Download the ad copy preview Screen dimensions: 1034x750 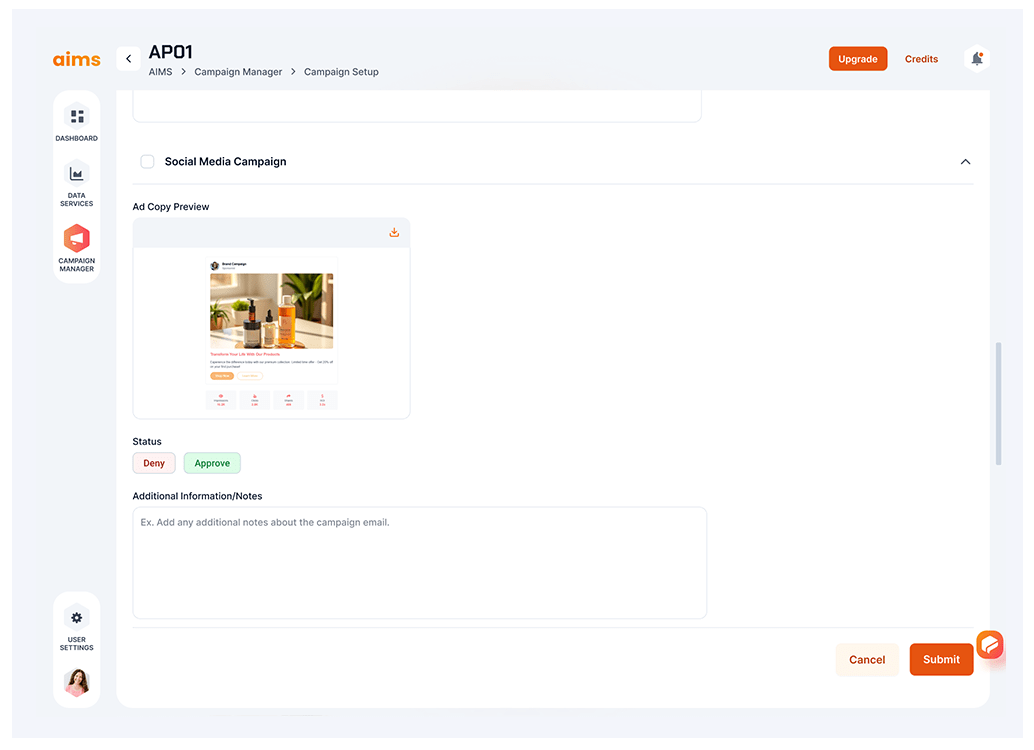point(394,233)
